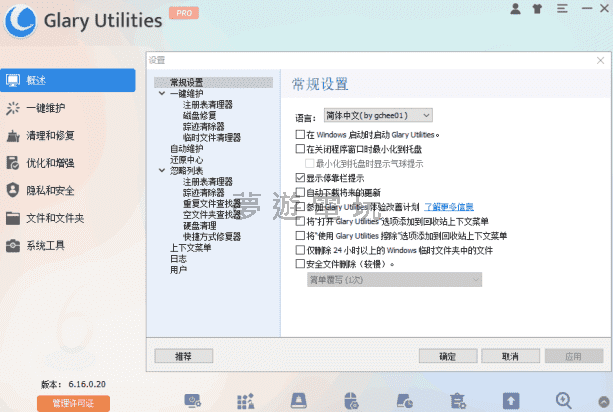Click the user account icon in title bar
The height and width of the screenshot is (412, 613).
(515, 9)
